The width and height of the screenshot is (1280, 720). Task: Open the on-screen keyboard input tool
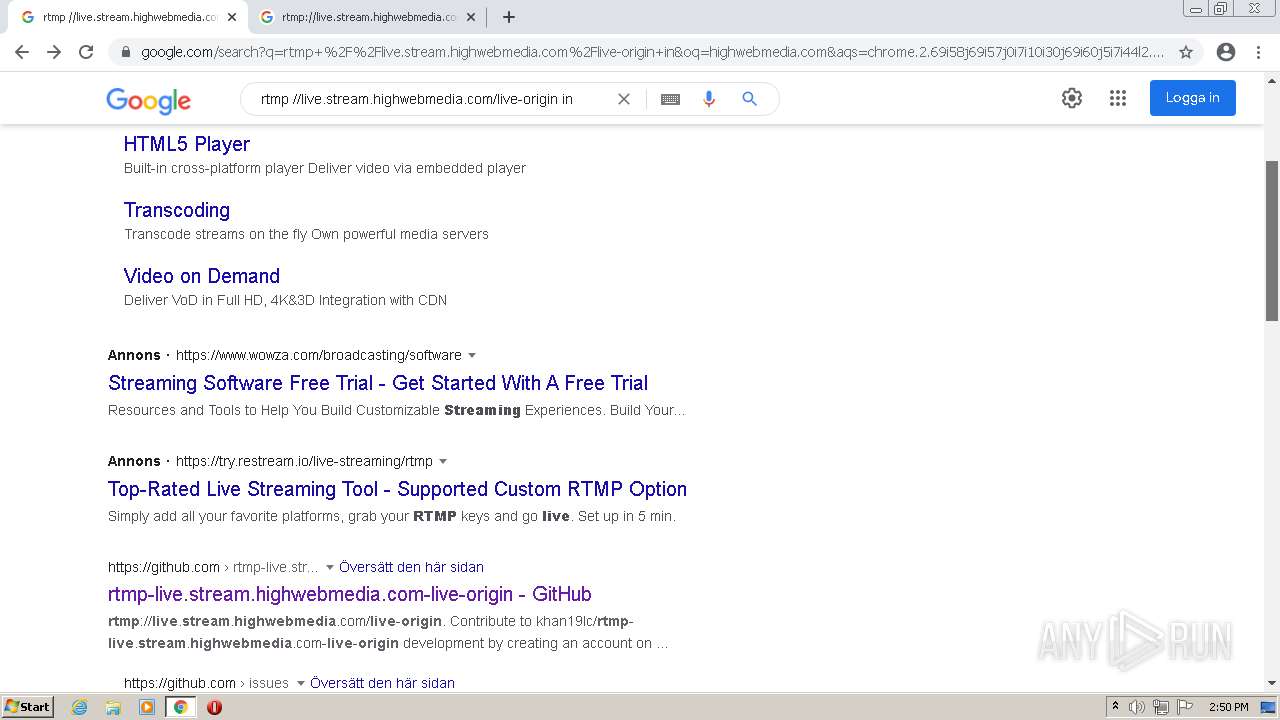670,99
